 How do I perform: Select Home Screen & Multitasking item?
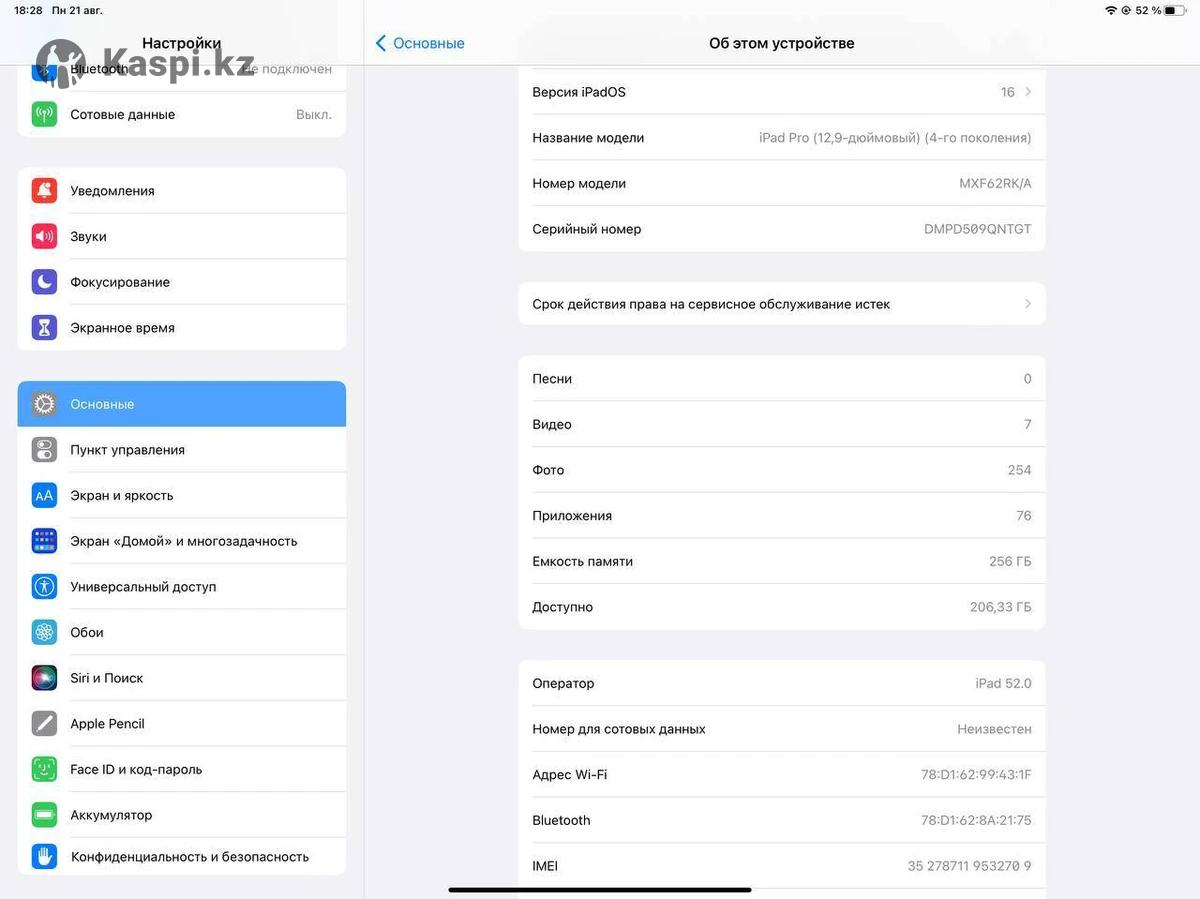click(182, 541)
